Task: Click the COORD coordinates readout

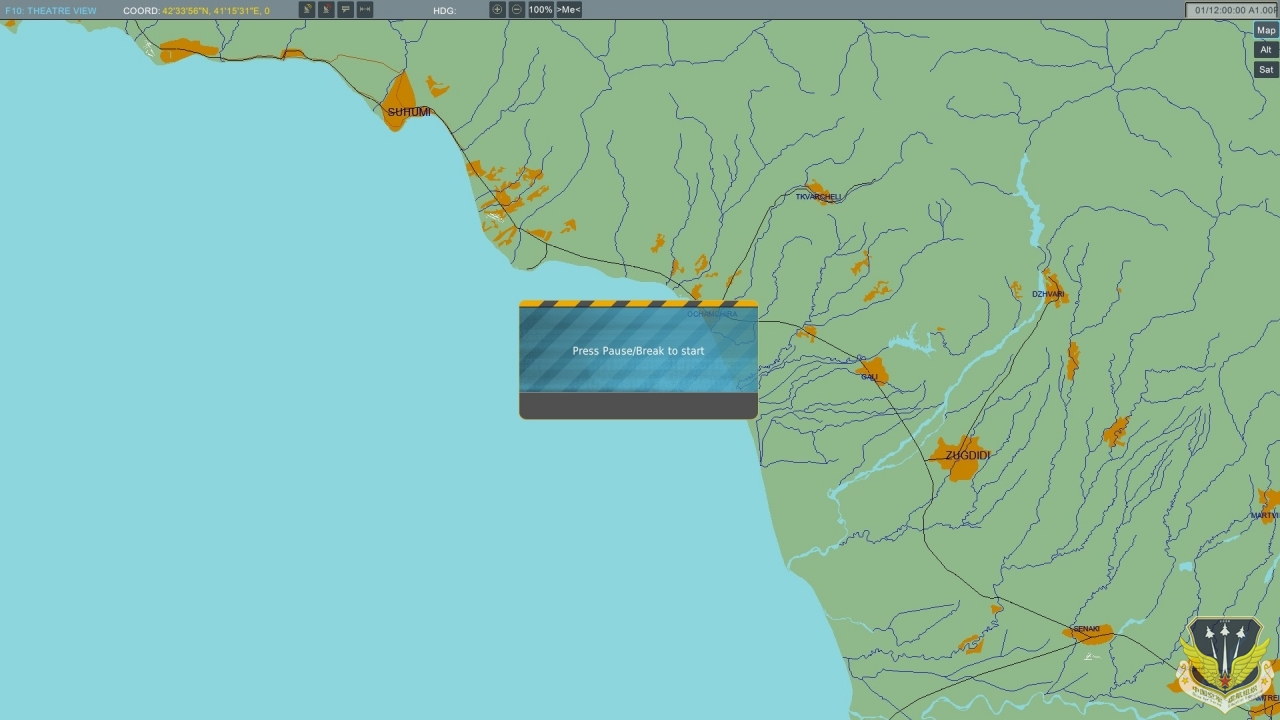Action: point(196,10)
